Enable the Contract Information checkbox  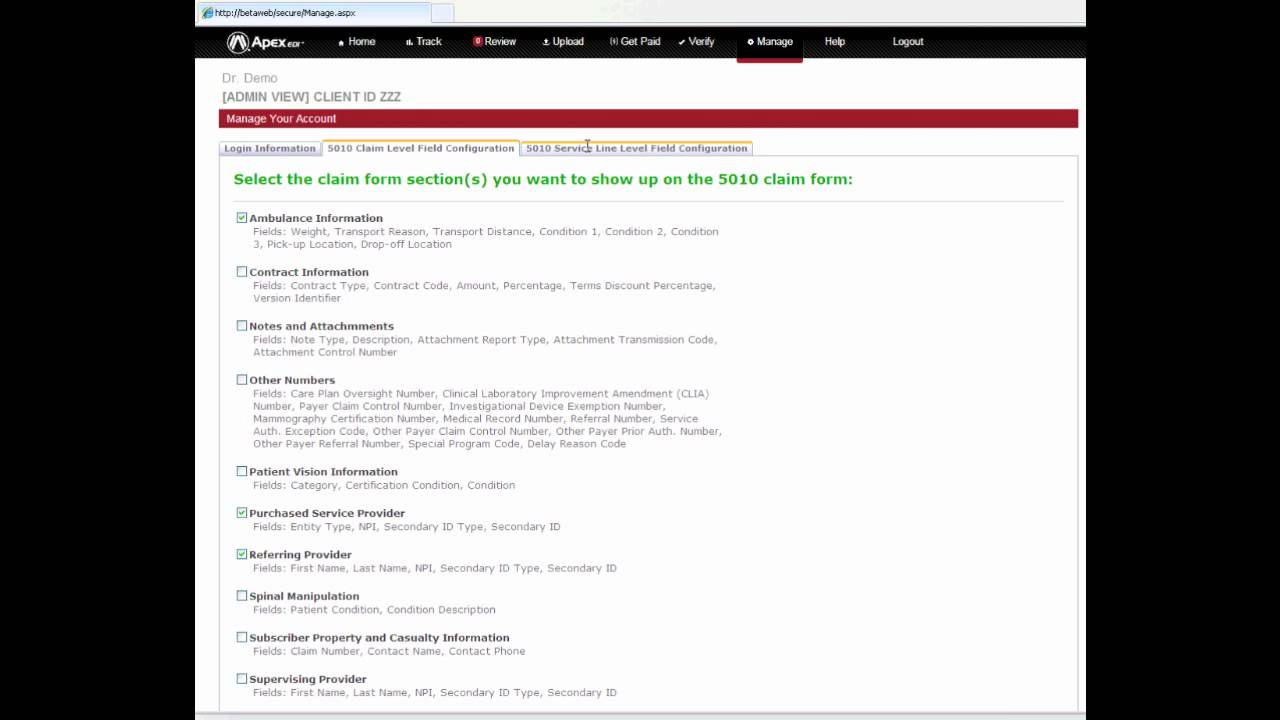[242, 271]
